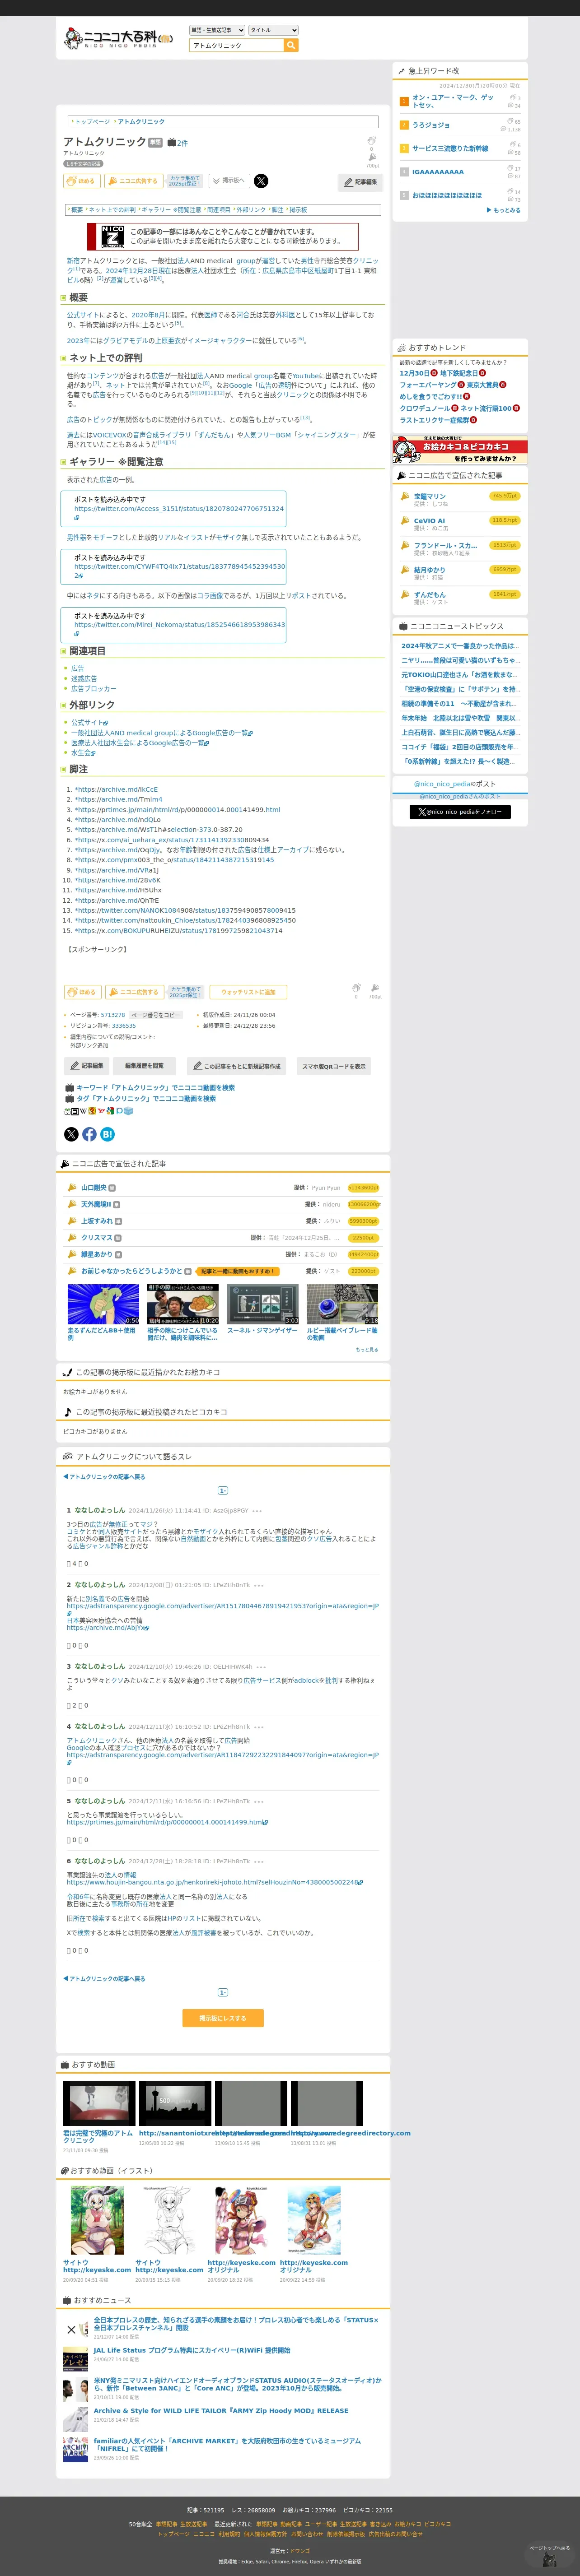Open options dots on comment 3

[262, 1667]
